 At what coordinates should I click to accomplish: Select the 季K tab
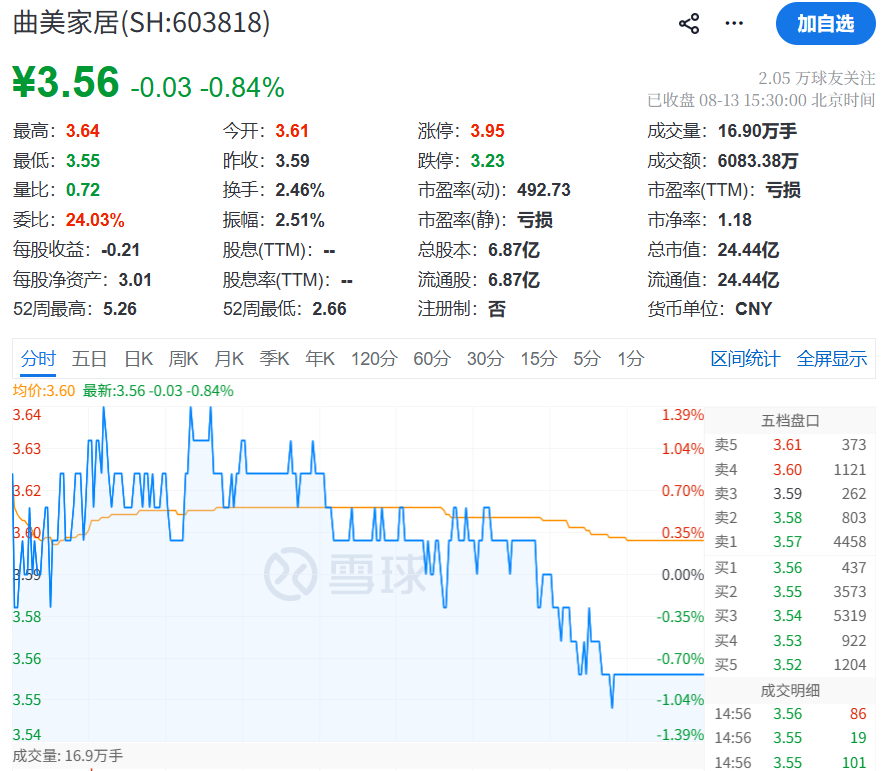[274, 358]
